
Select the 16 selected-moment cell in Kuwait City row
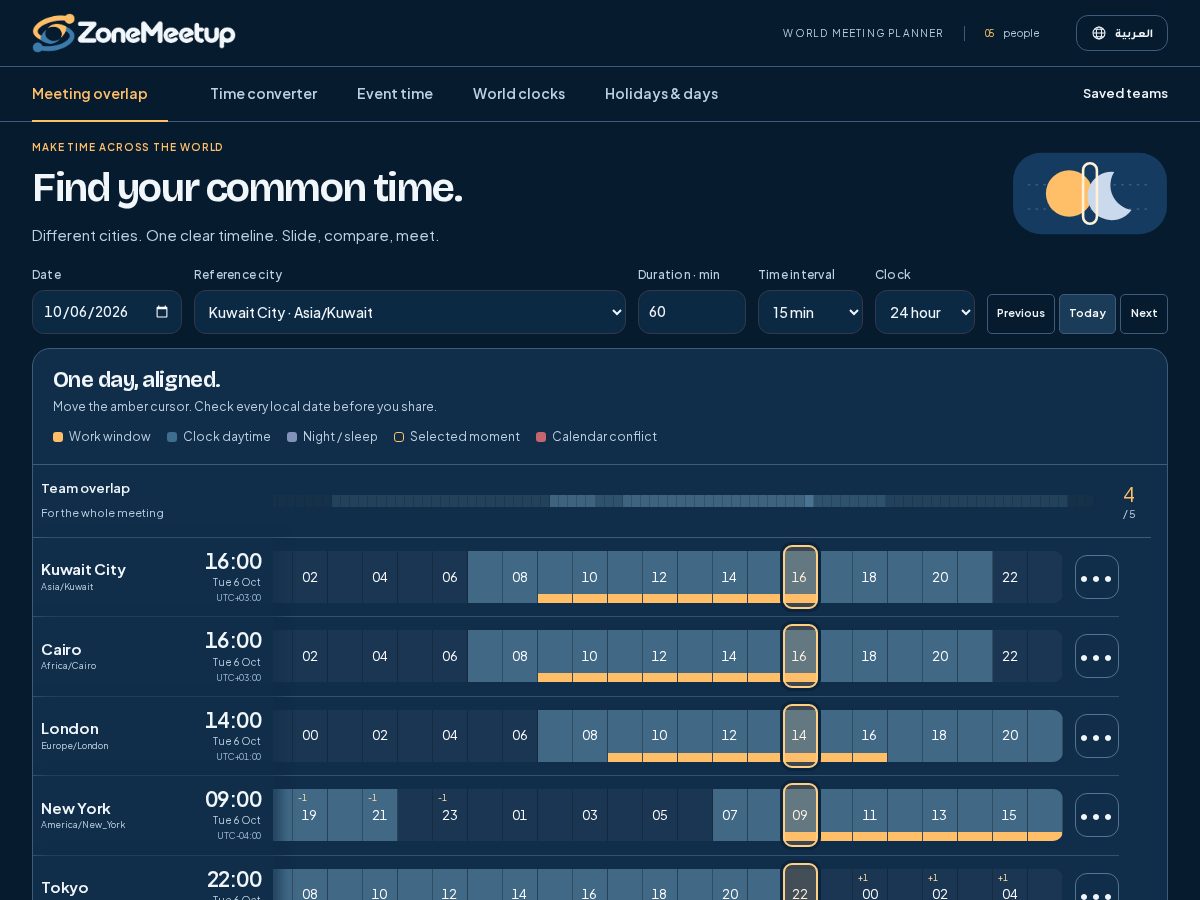800,577
